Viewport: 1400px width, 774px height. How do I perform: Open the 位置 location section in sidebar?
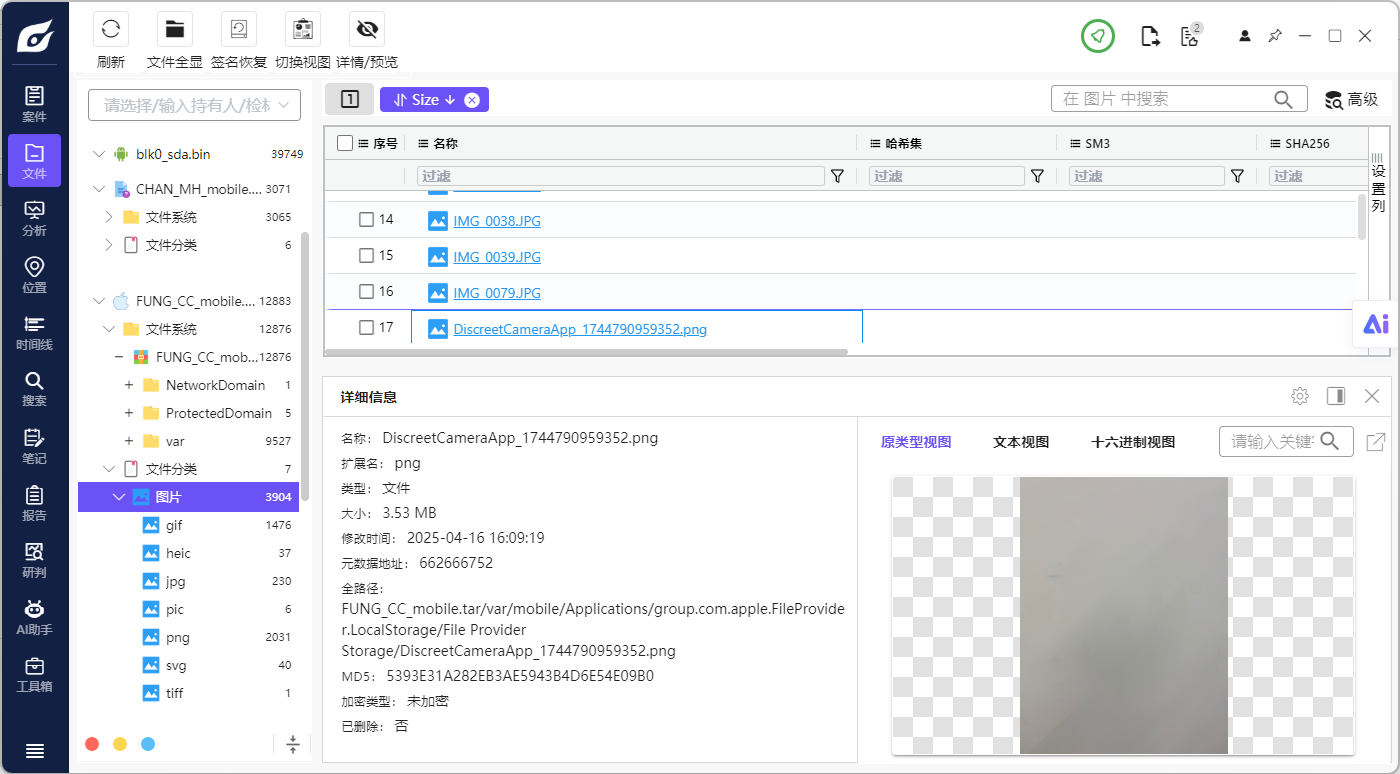point(34,275)
